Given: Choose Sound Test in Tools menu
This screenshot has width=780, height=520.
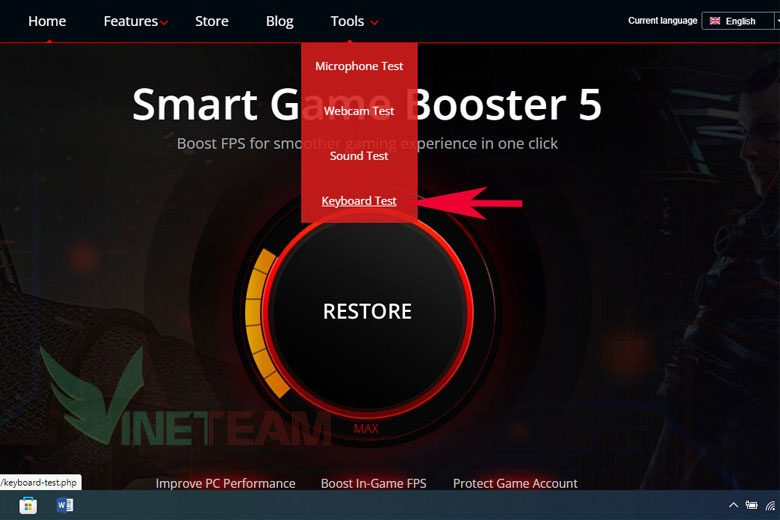Looking at the screenshot, I should pyautogui.click(x=359, y=156).
